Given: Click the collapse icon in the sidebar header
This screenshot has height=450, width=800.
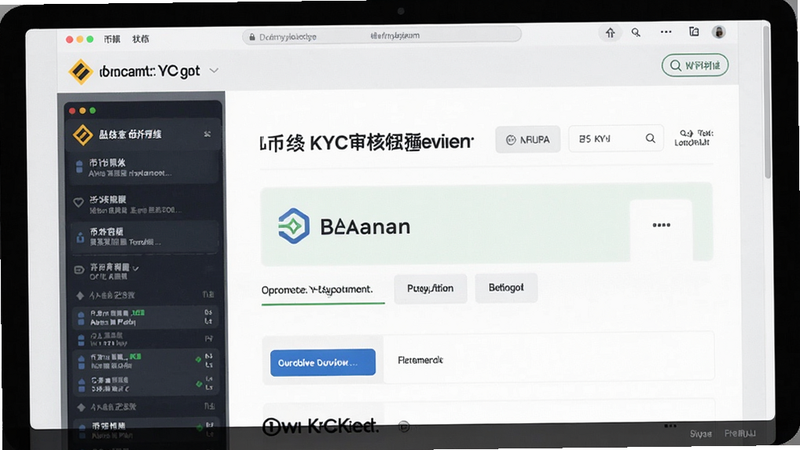Looking at the screenshot, I should coord(207,134).
